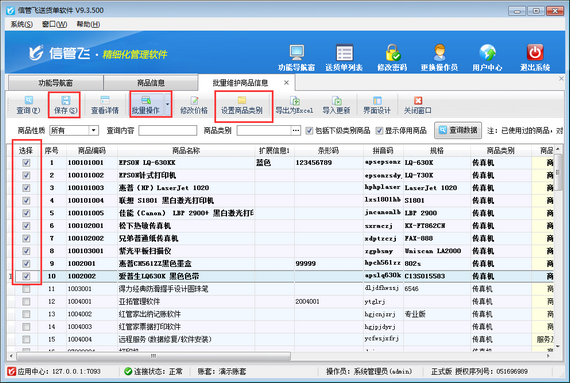Open the 系统(S) menu
The width and height of the screenshot is (570, 383).
point(21,24)
